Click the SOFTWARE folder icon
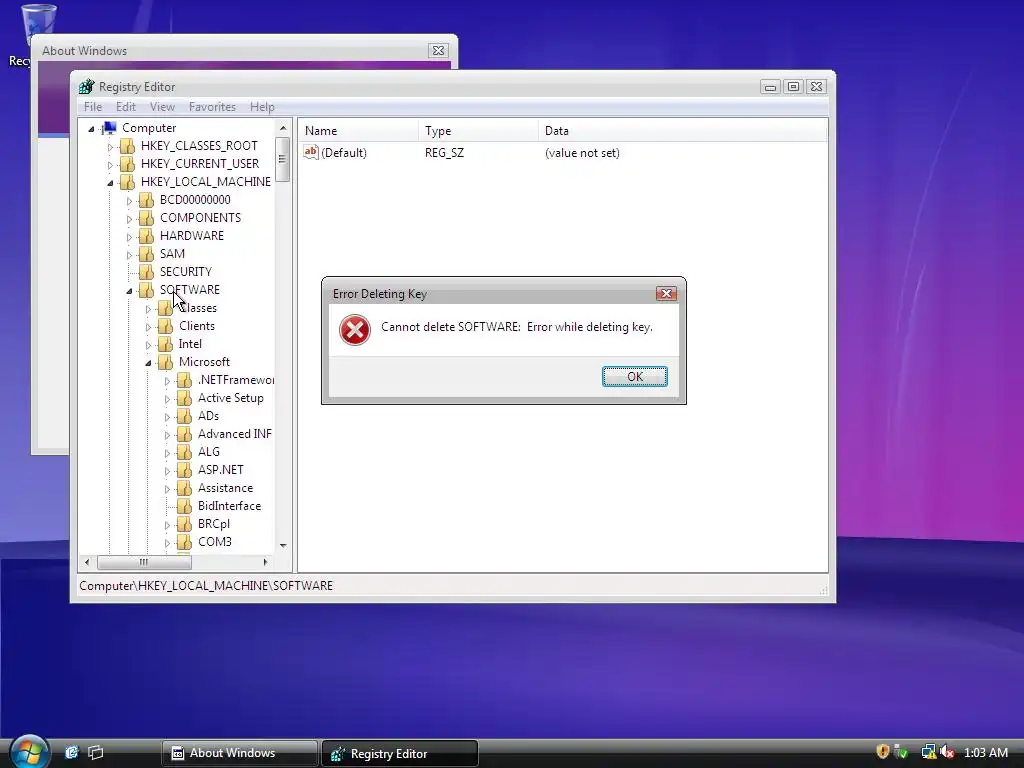 click(x=146, y=290)
